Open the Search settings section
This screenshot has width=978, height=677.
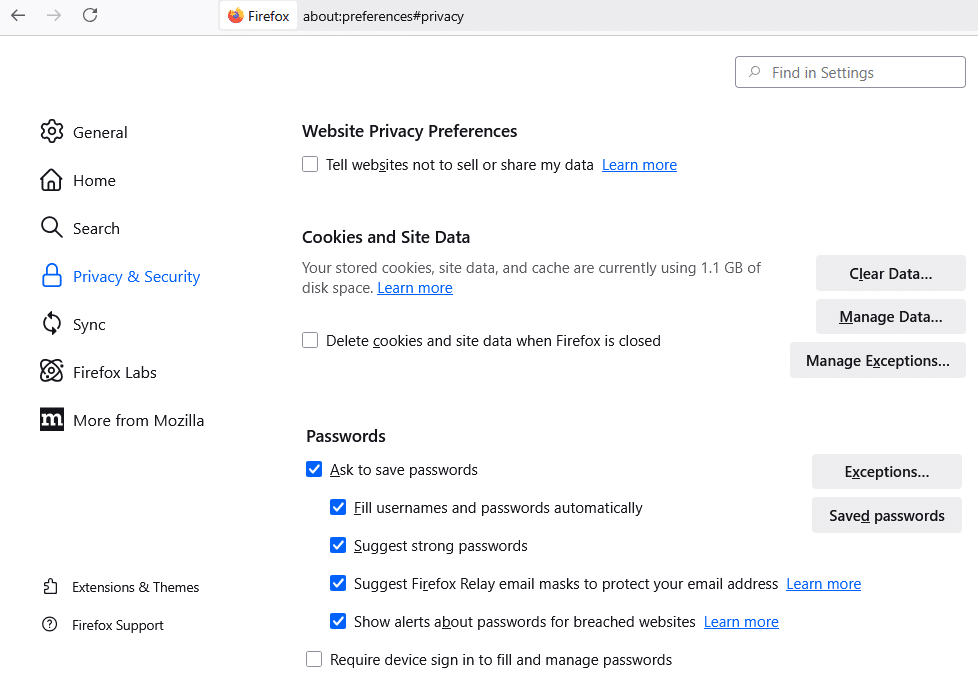(x=97, y=228)
